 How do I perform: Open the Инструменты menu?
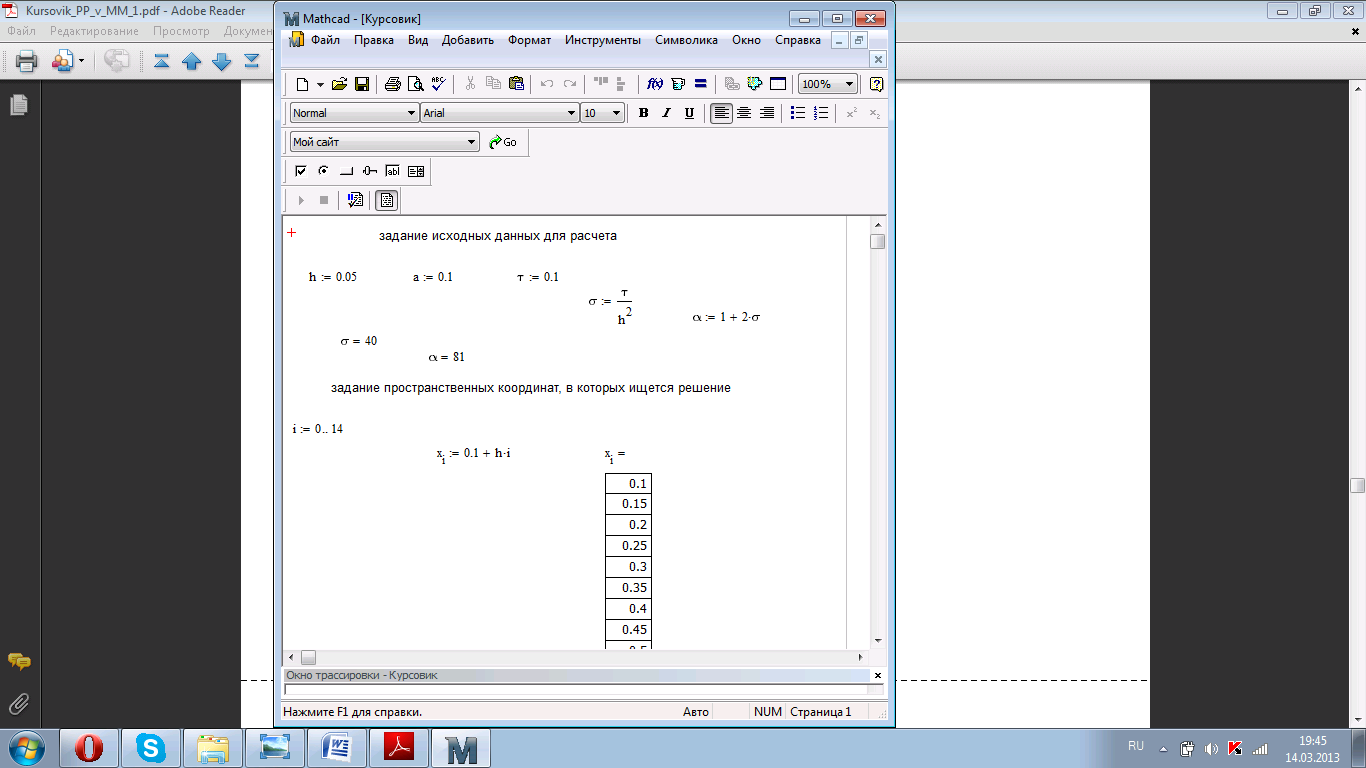tap(603, 40)
